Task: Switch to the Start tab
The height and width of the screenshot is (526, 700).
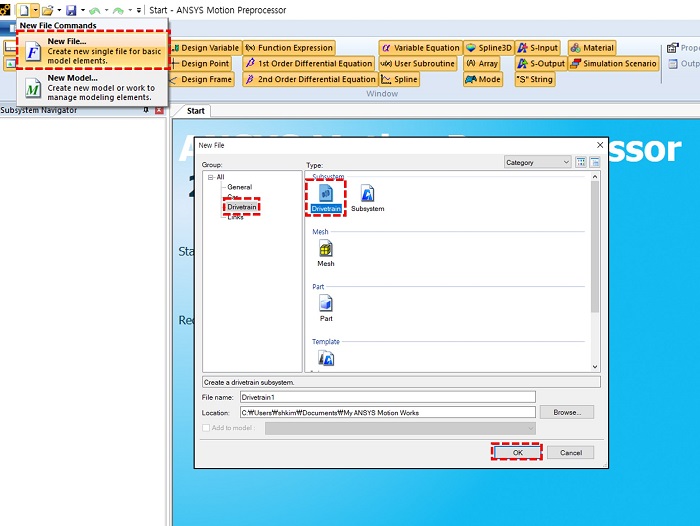Action: tap(196, 111)
